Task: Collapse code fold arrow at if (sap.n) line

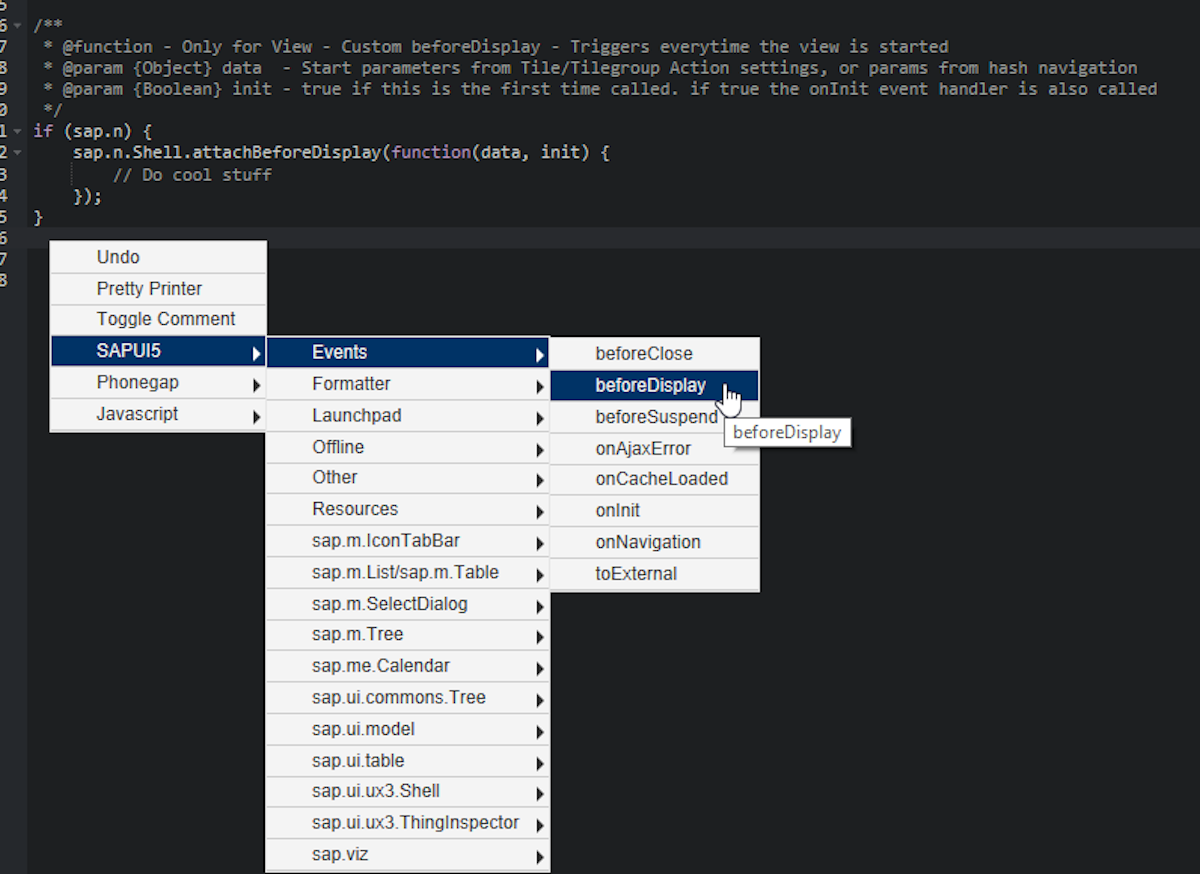Action: coord(18,131)
